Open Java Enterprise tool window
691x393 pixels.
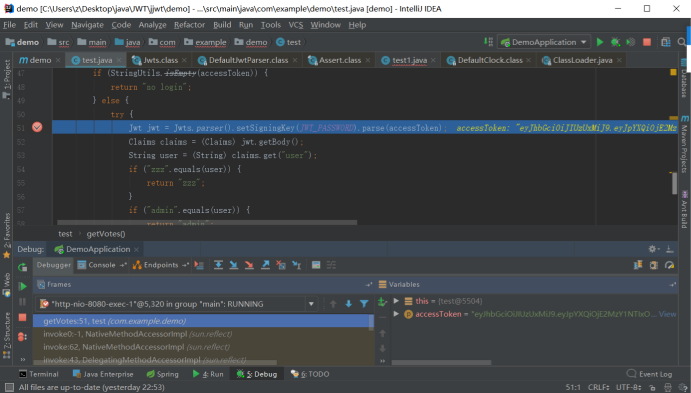pyautogui.click(x=103, y=374)
